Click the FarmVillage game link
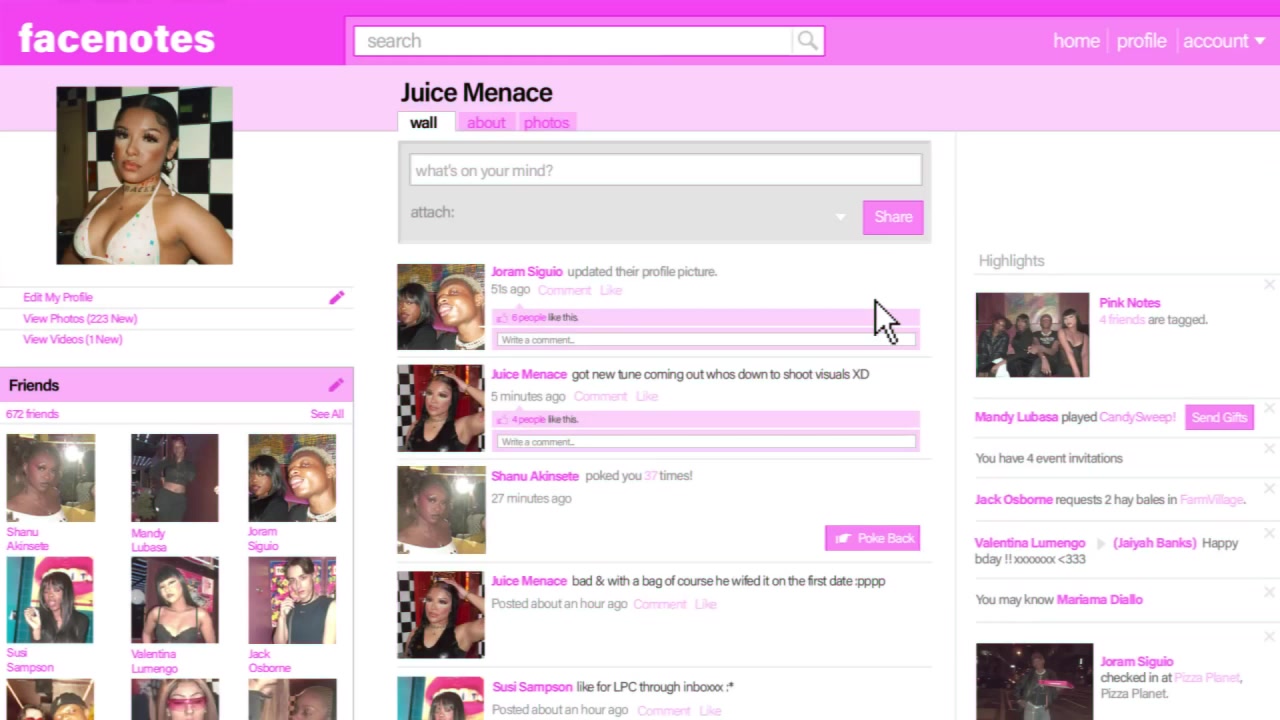This screenshot has width=1280, height=720. pos(1213,499)
